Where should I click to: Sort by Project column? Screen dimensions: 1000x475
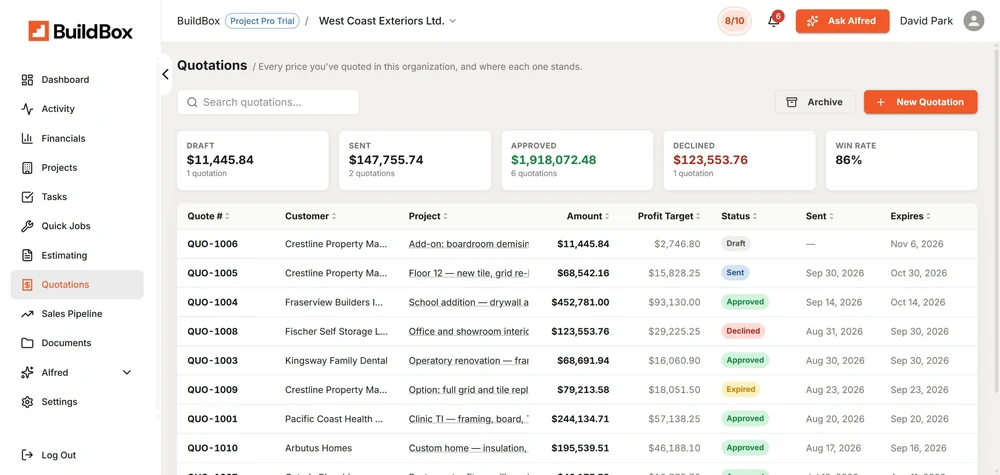click(428, 216)
